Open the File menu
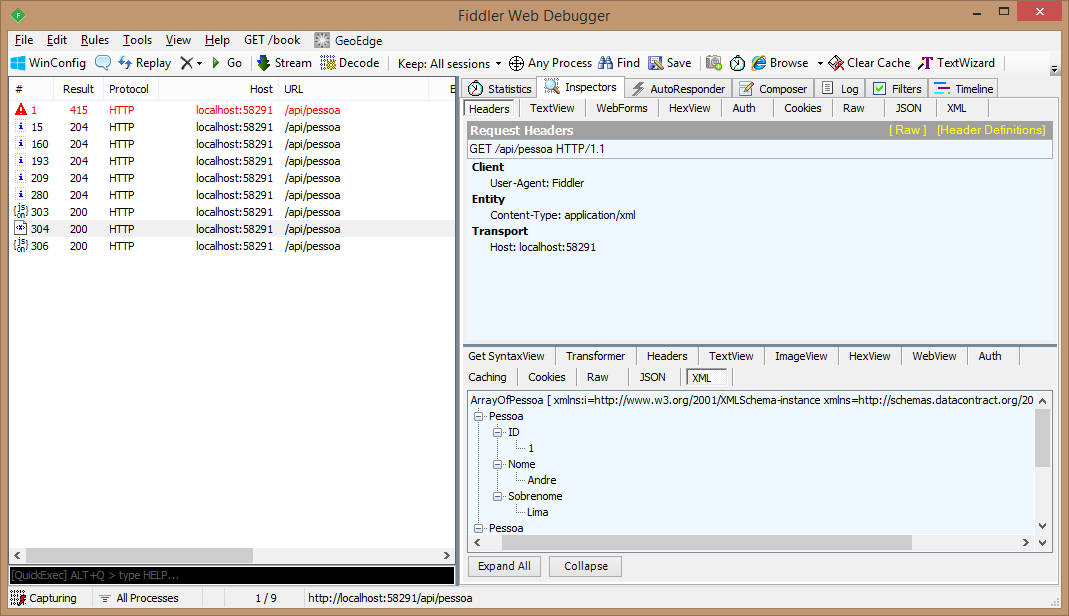The image size is (1069, 616). (24, 40)
